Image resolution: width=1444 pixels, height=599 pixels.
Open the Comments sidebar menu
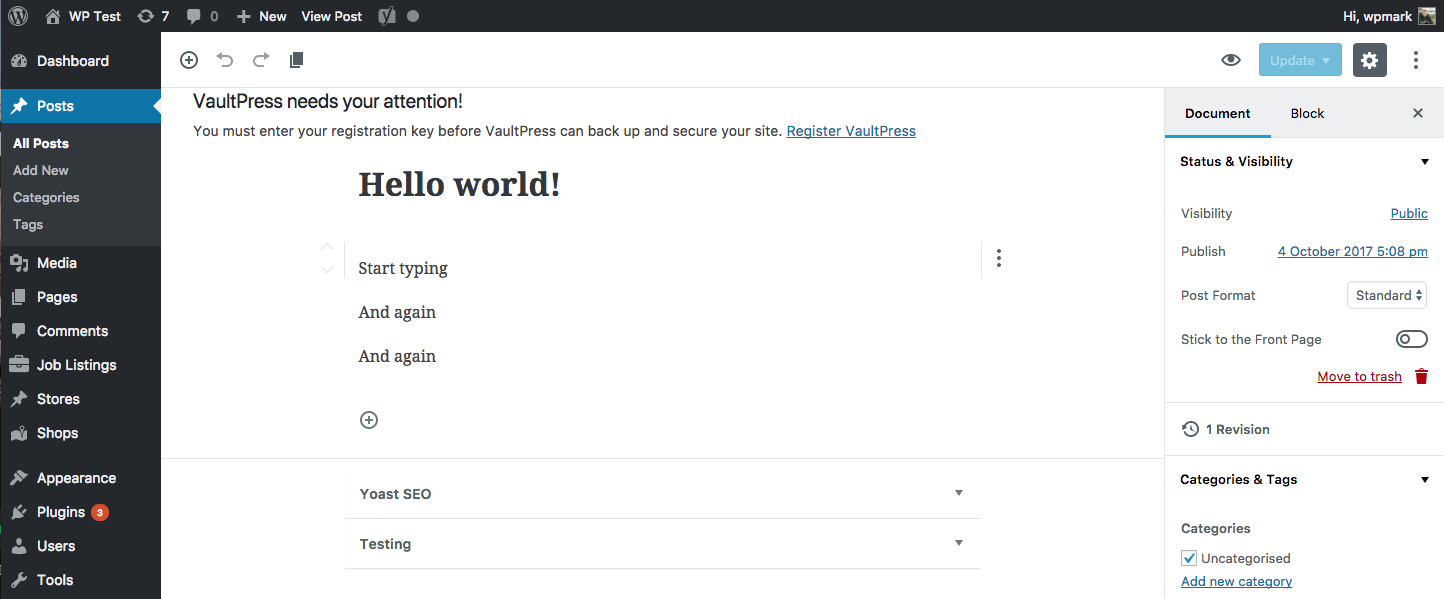coord(80,331)
